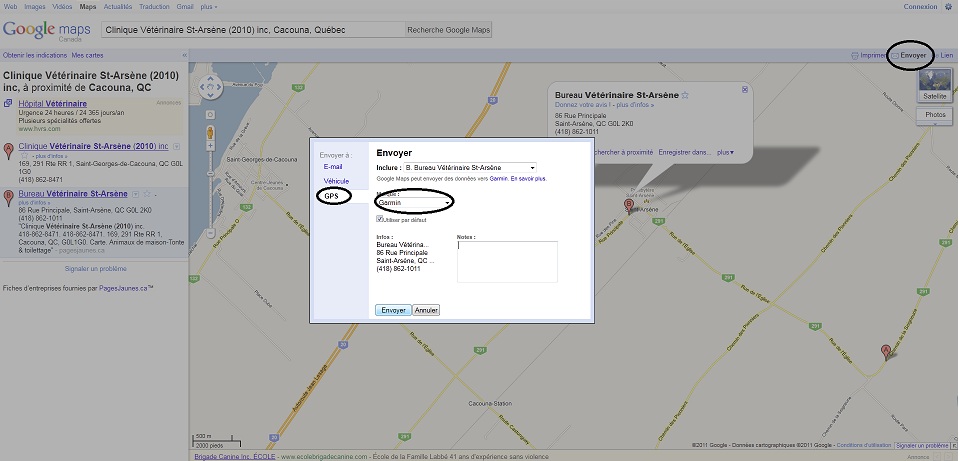Image resolution: width=960 pixels, height=461 pixels.
Task: Open Traduction in the top navigation bar
Action: point(154,7)
